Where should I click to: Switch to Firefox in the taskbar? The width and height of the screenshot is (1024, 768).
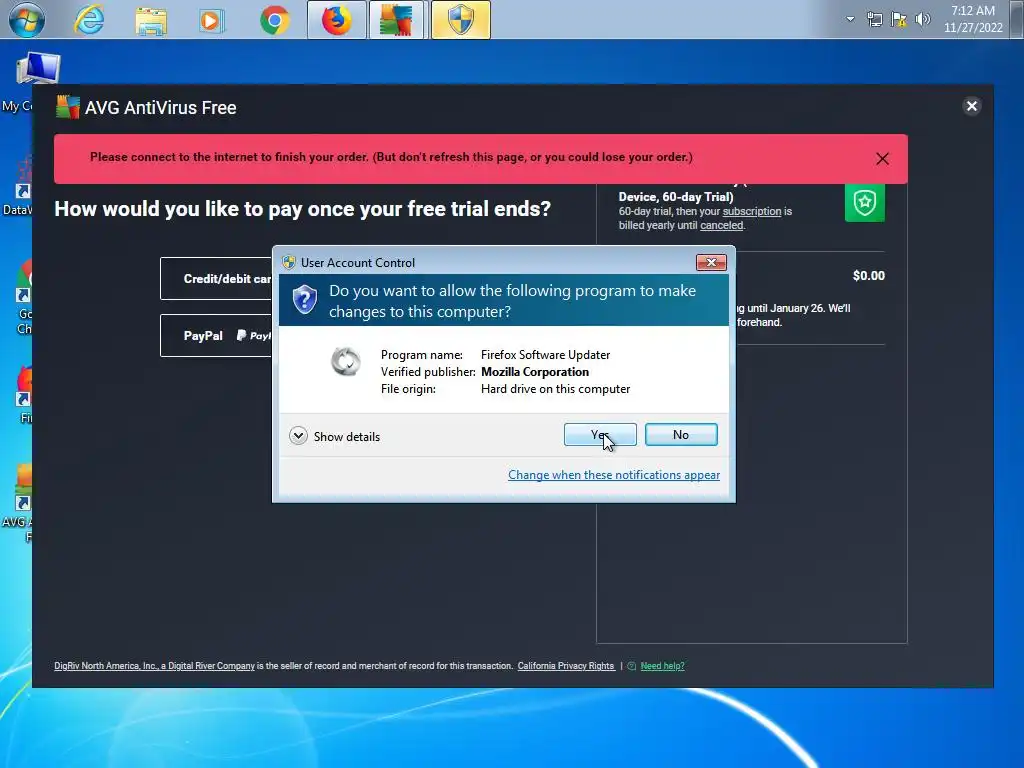336,20
